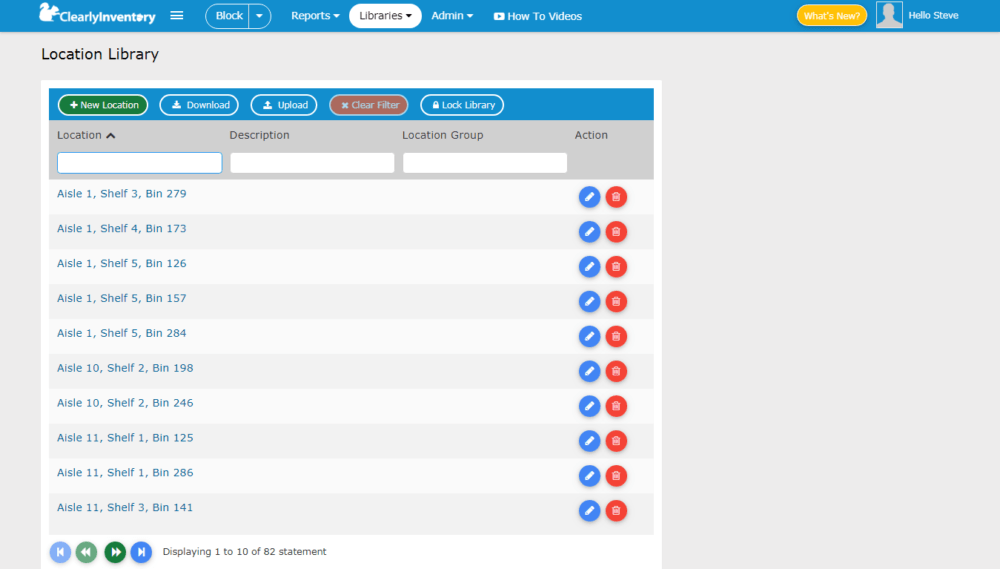Open the Admin dropdown menu

452,16
